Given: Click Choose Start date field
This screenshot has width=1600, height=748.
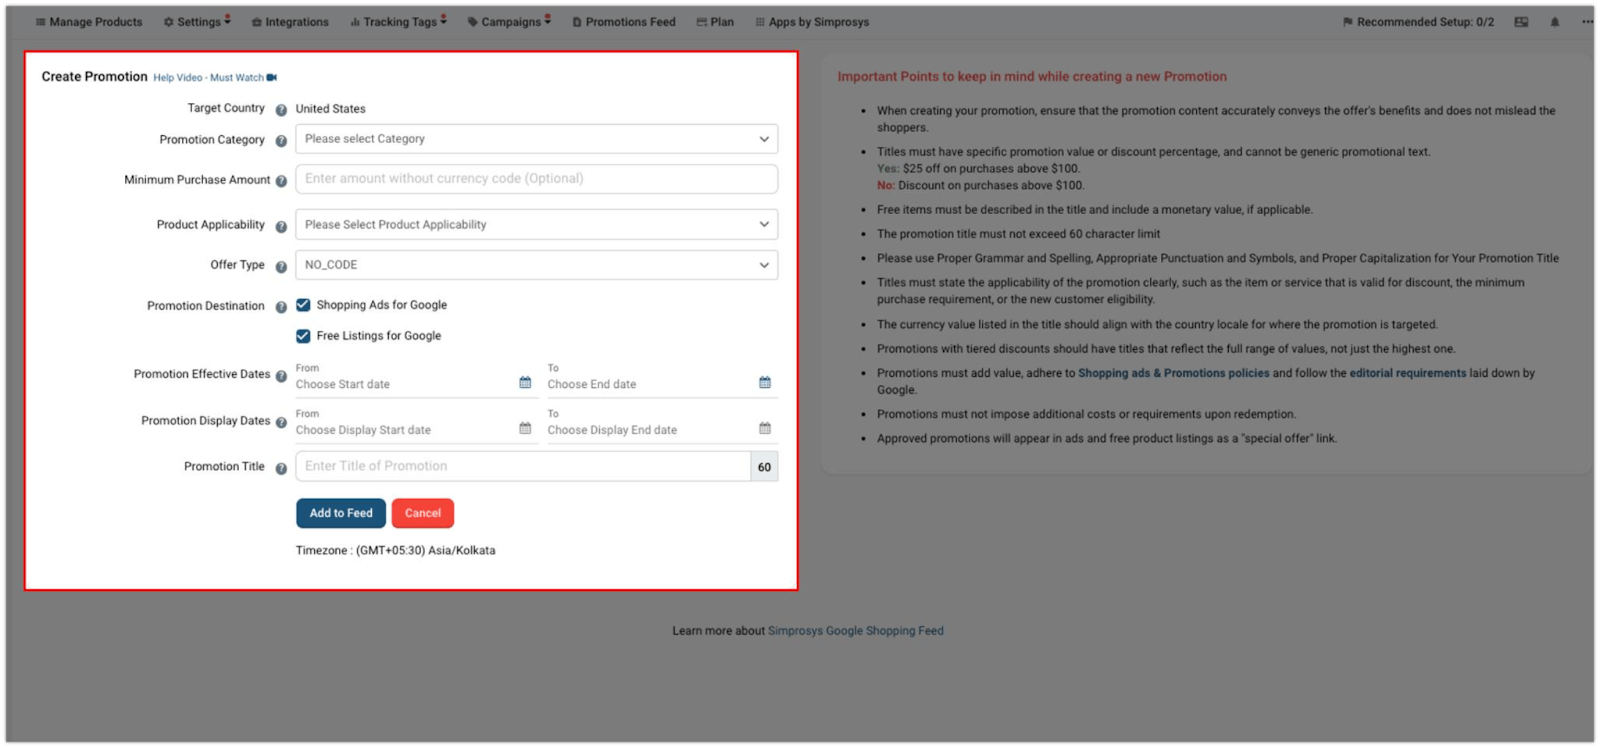Looking at the screenshot, I should tap(405, 384).
